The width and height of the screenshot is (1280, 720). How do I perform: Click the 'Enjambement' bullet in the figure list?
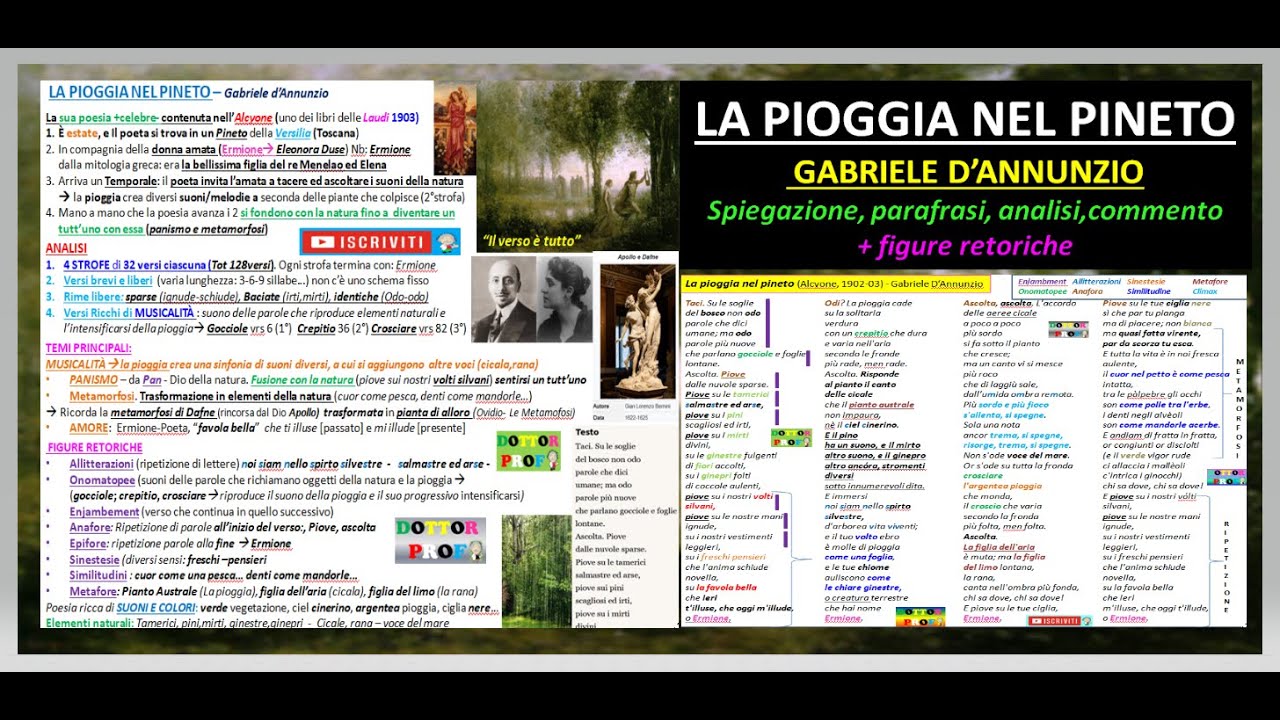pos(104,511)
